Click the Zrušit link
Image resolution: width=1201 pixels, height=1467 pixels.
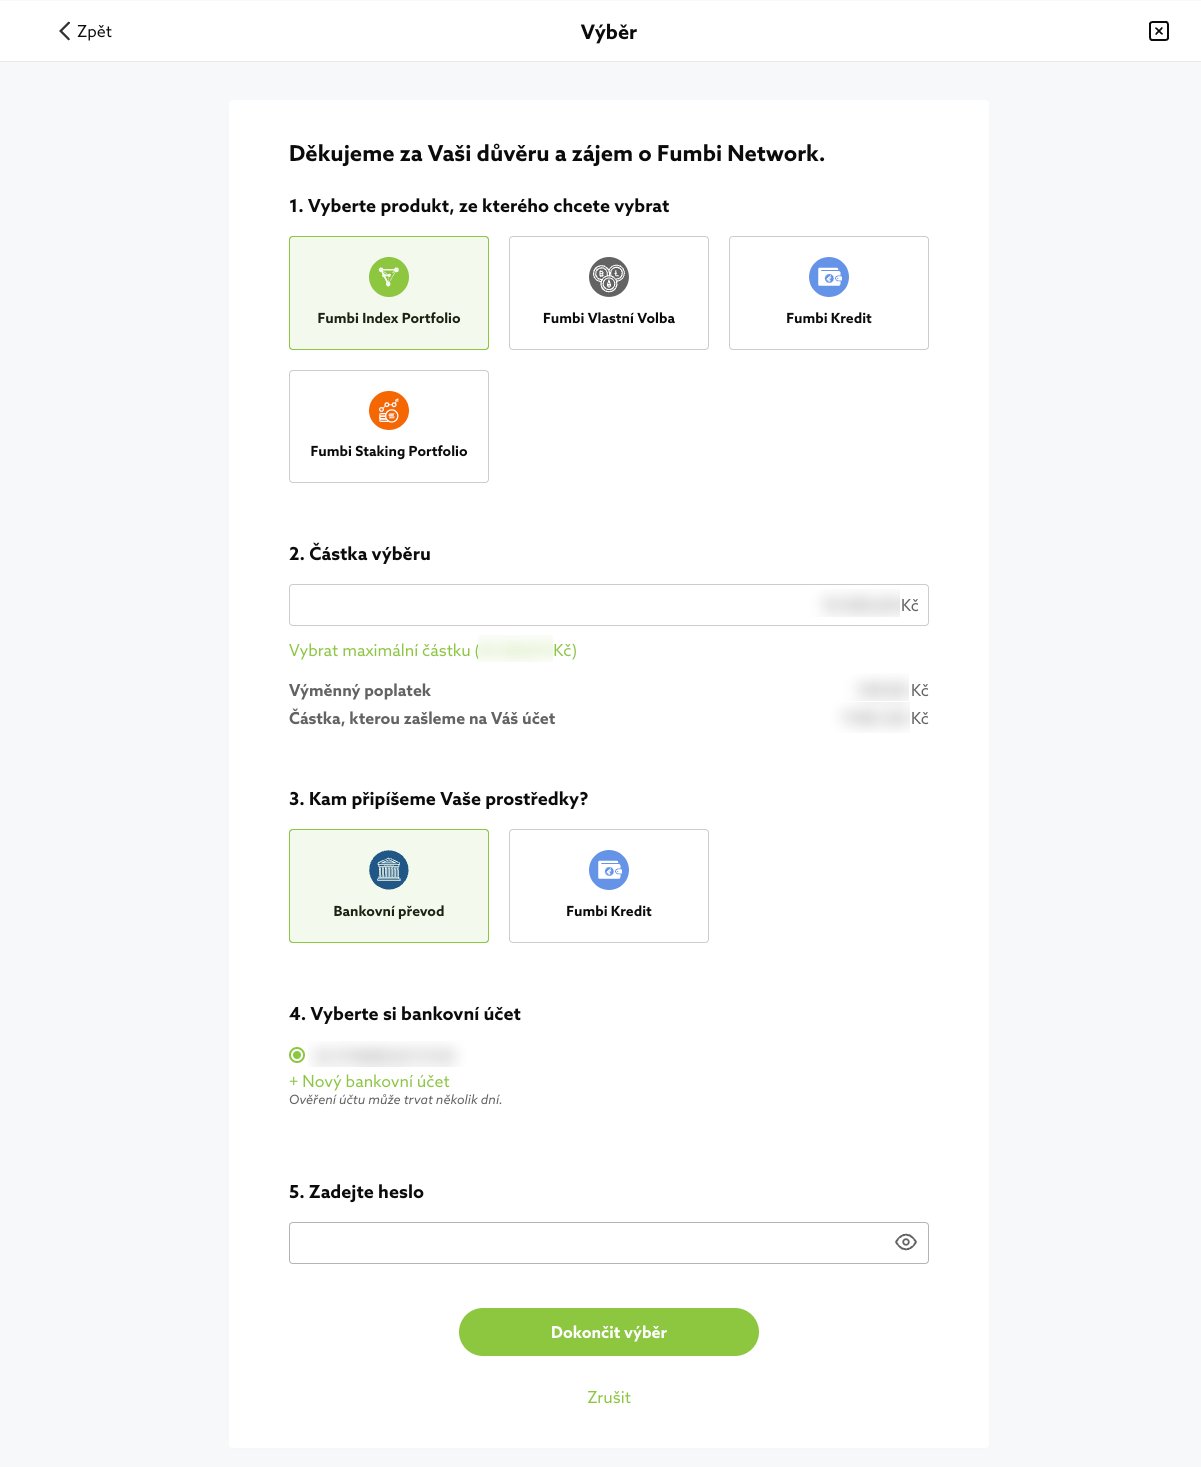coord(609,1397)
